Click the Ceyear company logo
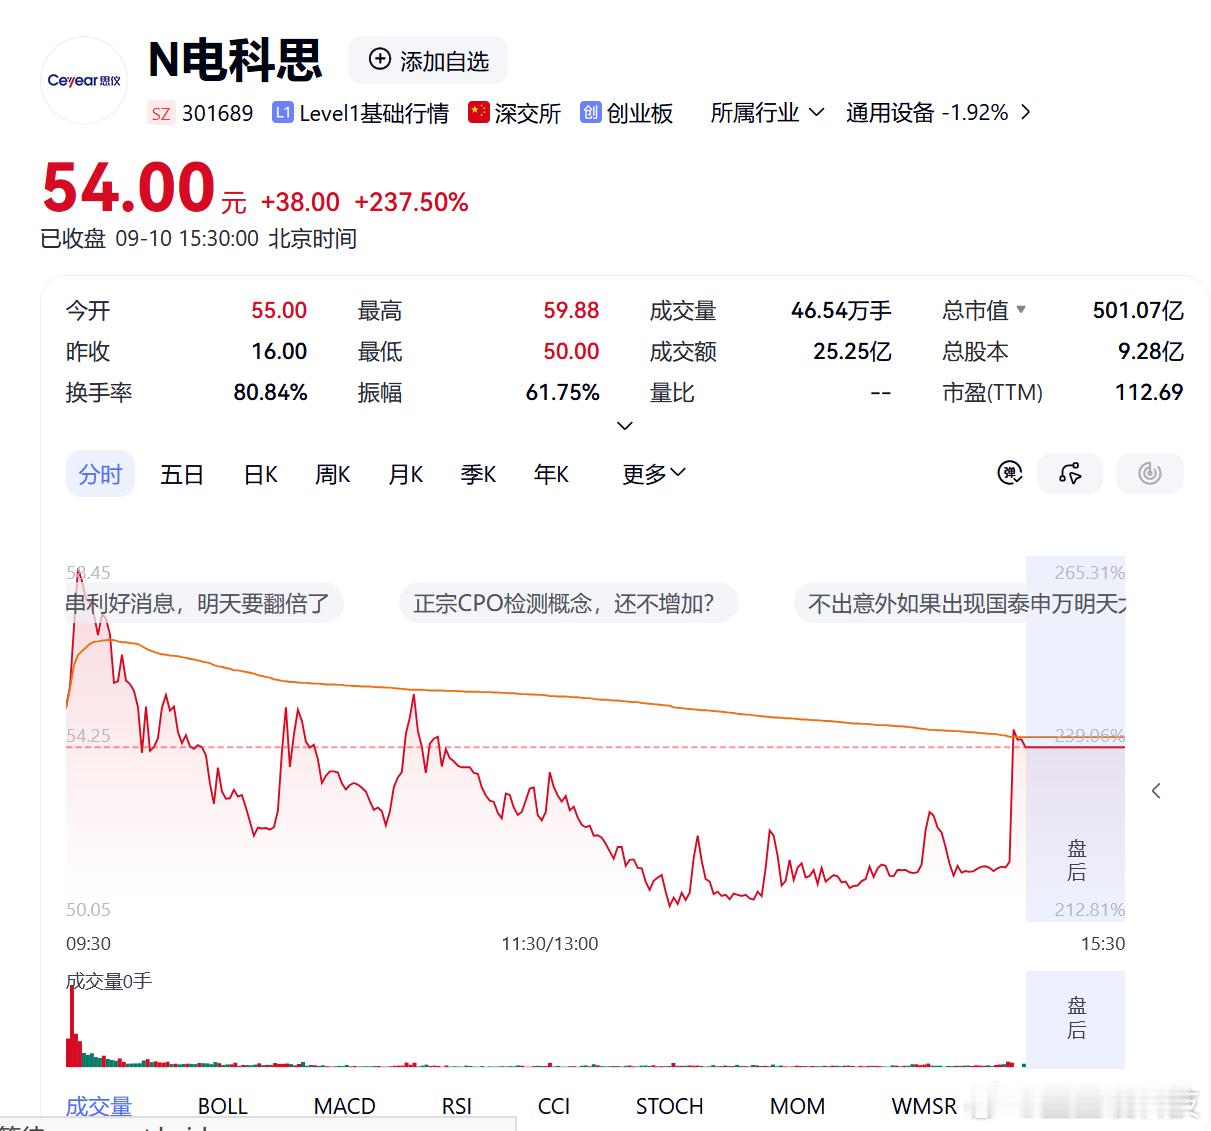 tap(84, 80)
